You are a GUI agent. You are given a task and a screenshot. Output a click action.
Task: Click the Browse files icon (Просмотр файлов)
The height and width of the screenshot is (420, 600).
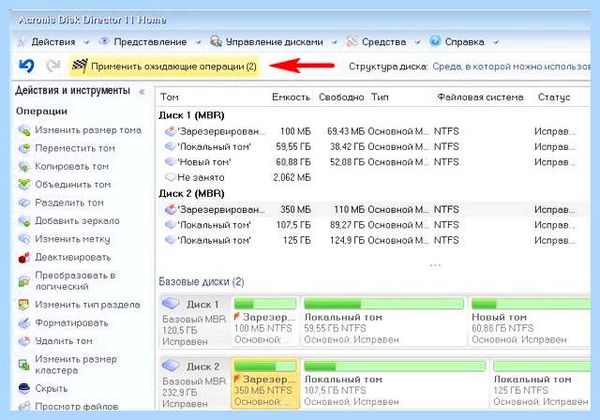pos(24,406)
